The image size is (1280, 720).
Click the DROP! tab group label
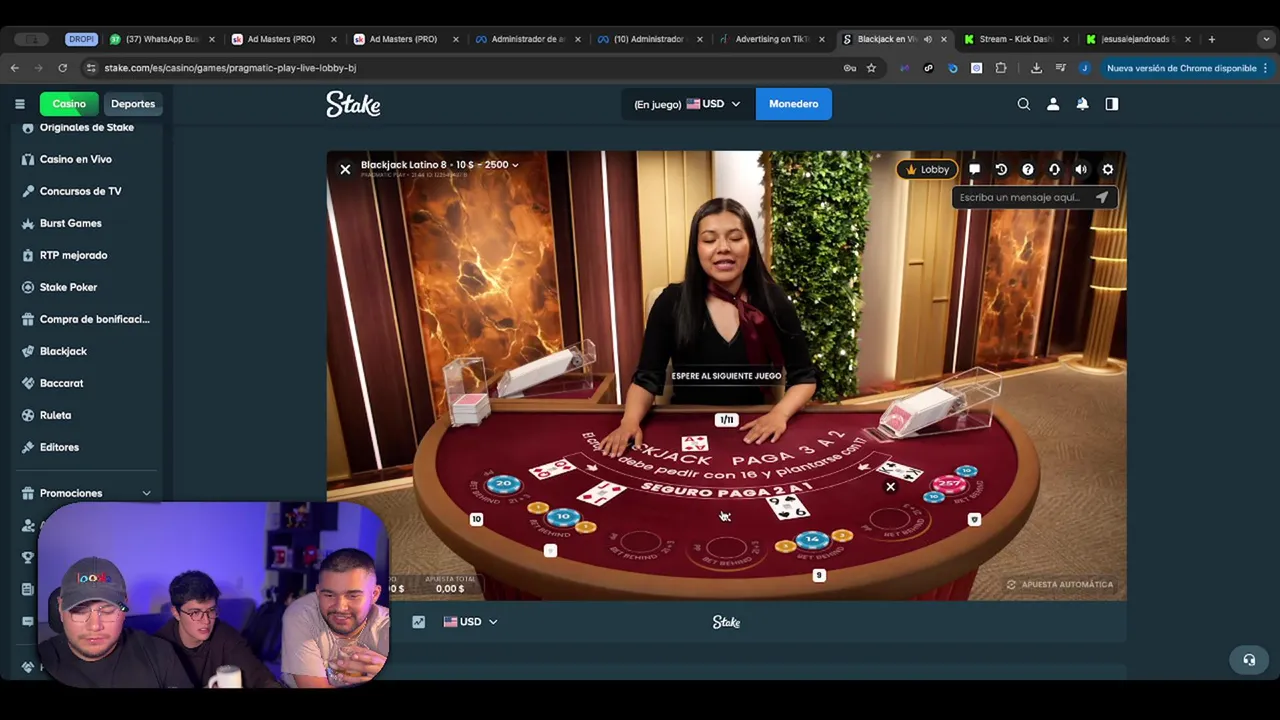[81, 39]
